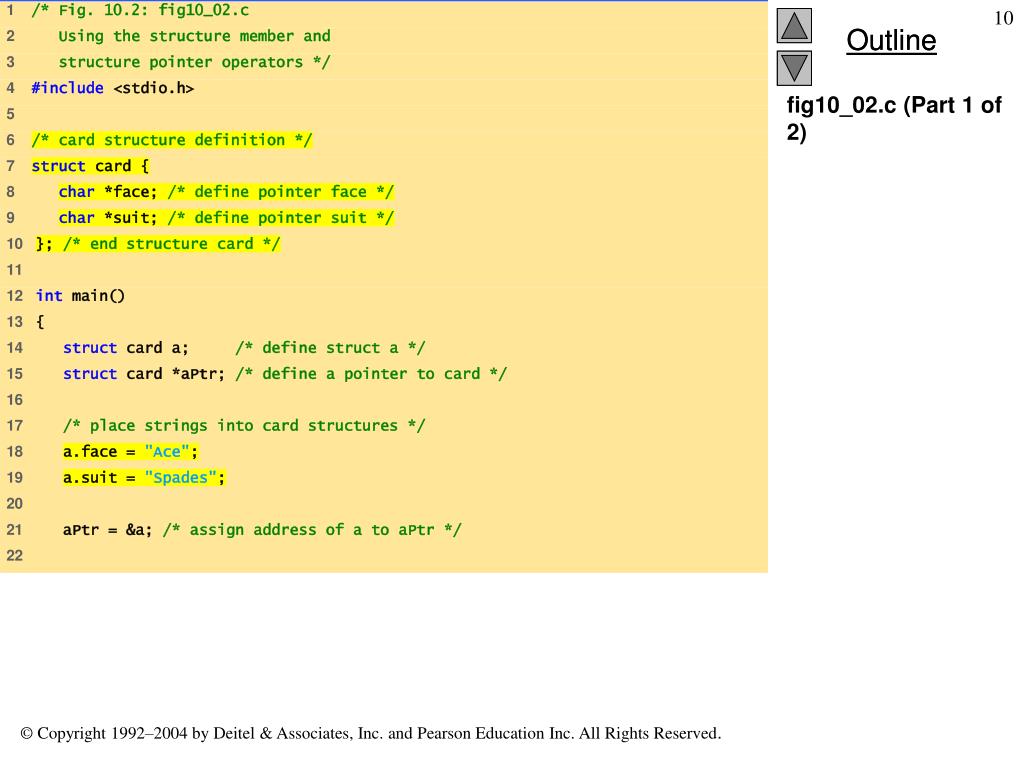1024x768 pixels.
Task: Select the char *face; declaration
Action: pyautogui.click(x=108, y=192)
